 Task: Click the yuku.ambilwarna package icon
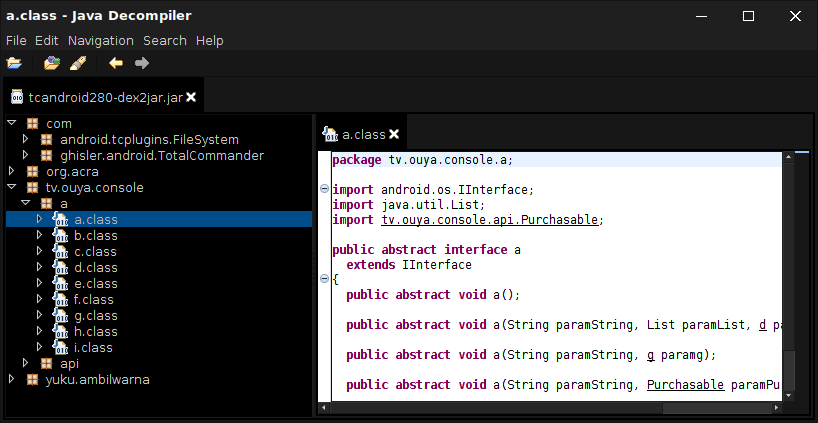(x=32, y=380)
